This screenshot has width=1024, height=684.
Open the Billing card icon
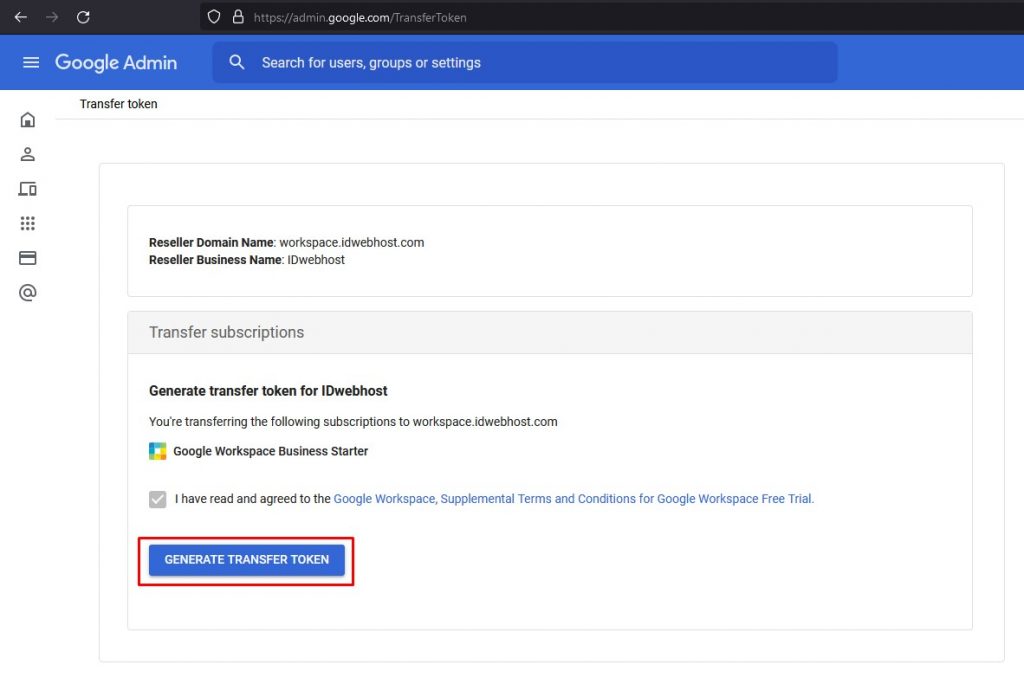click(27, 257)
